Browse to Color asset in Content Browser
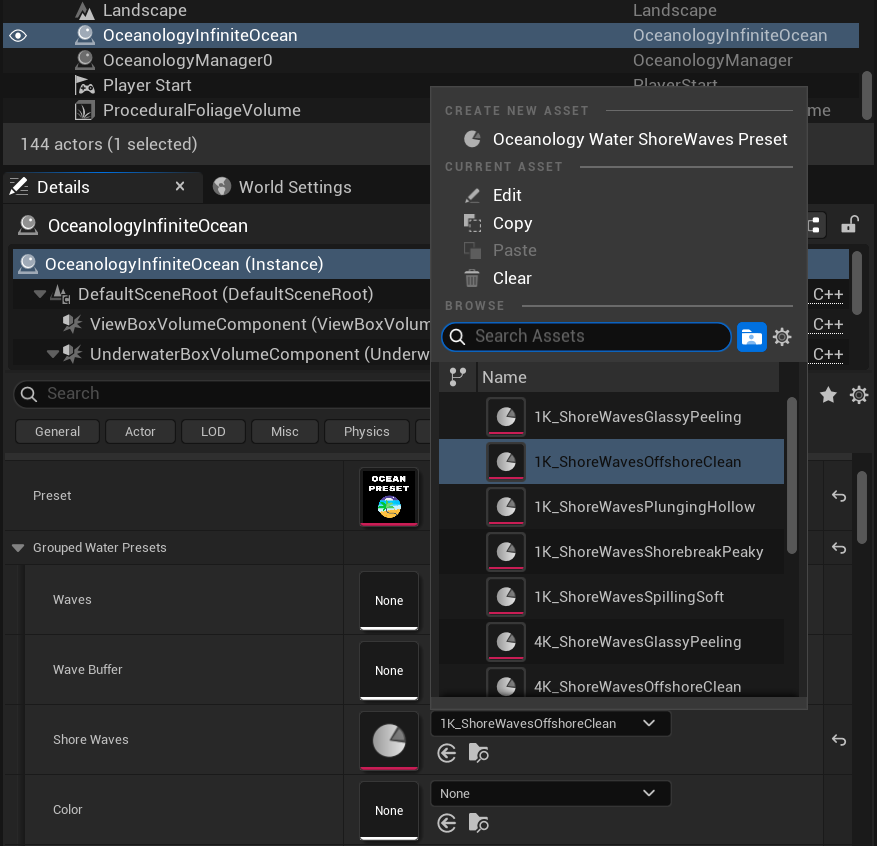877x846 pixels. point(479,824)
